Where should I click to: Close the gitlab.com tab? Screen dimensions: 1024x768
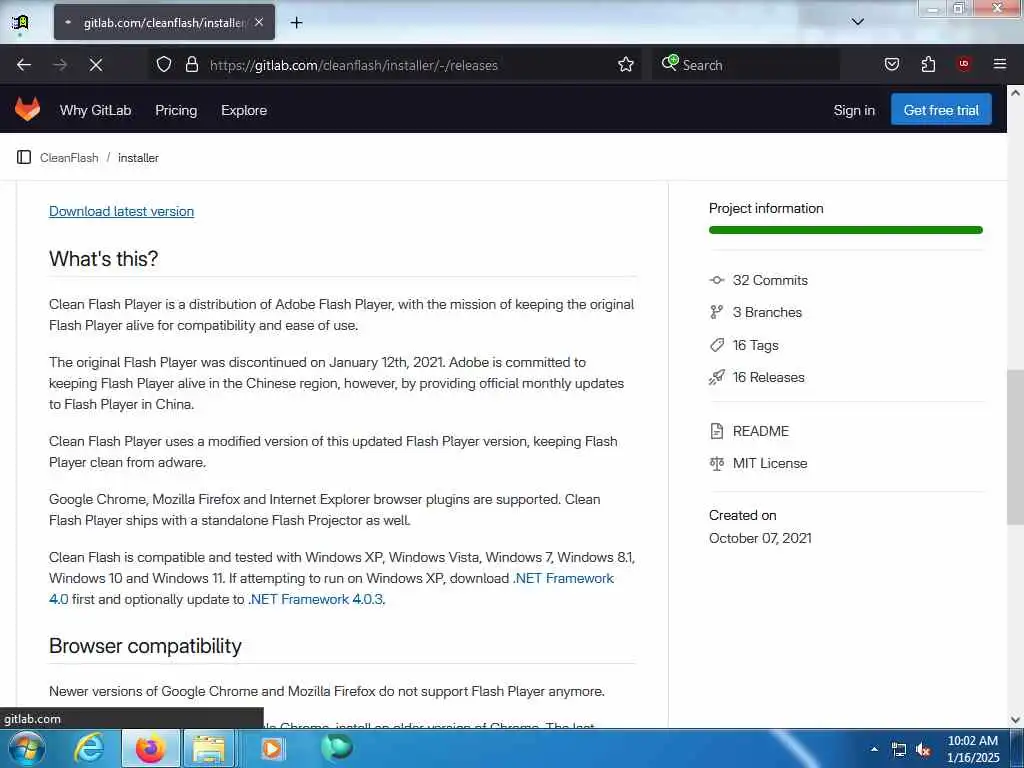(x=259, y=22)
